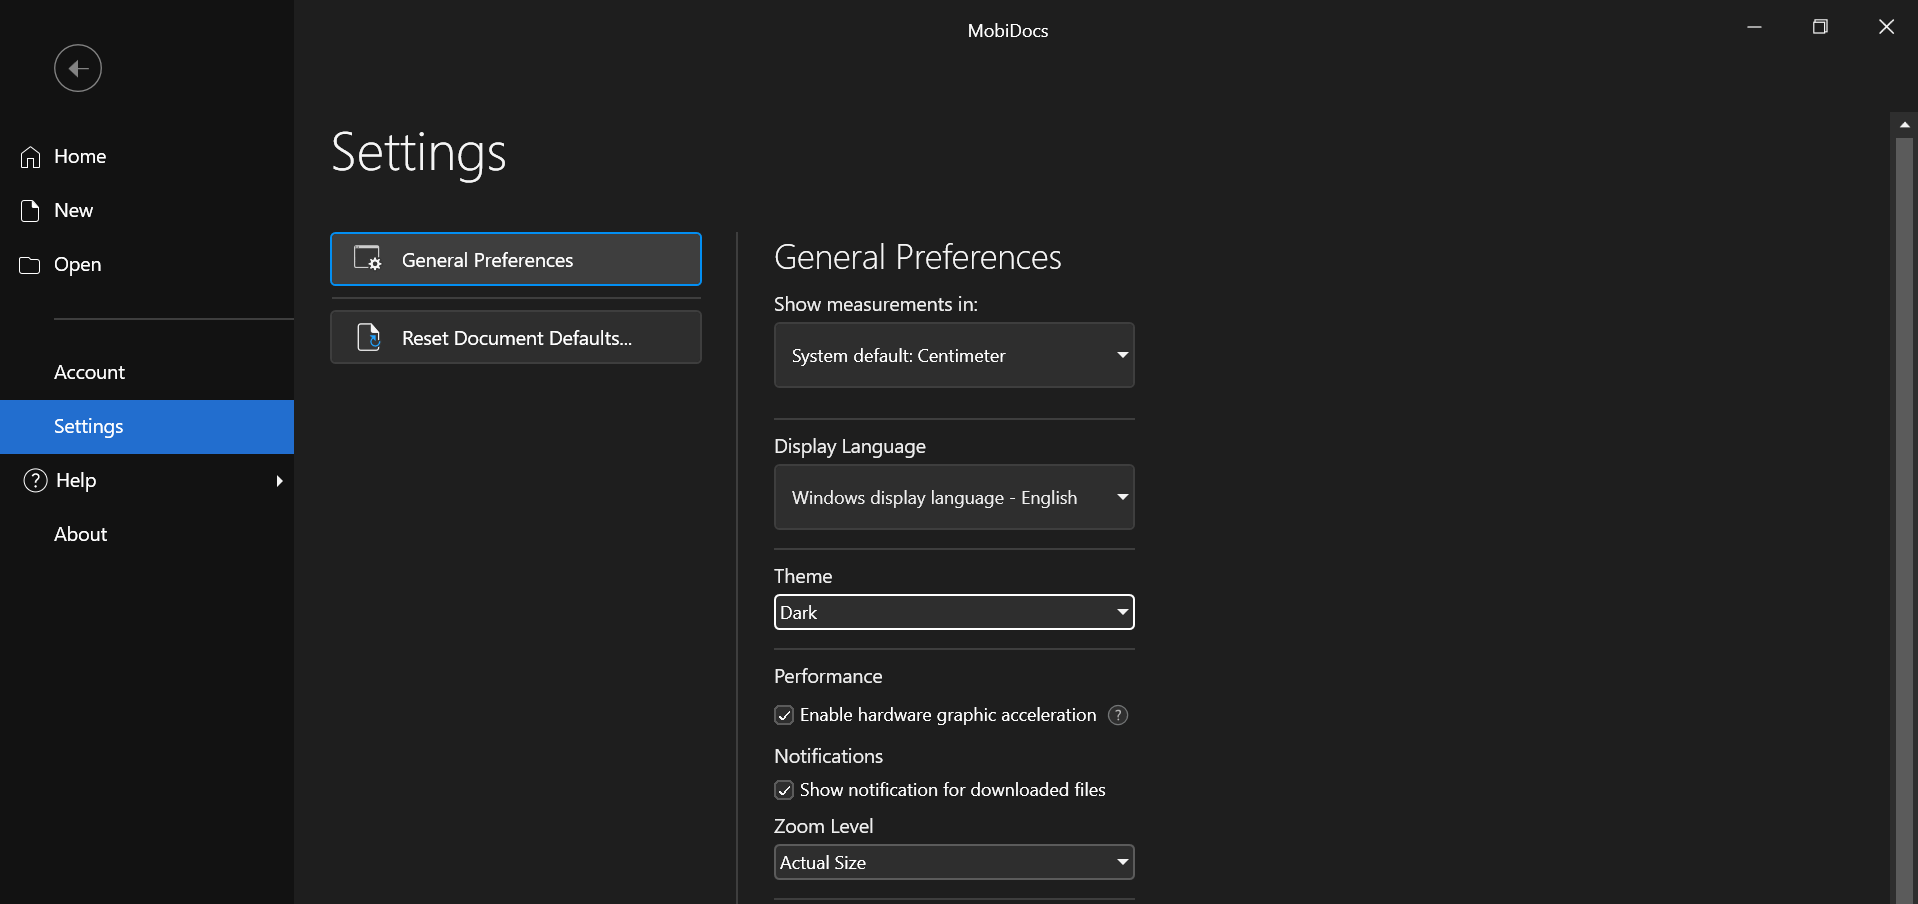Click the back arrow circle icon

[x=78, y=68]
